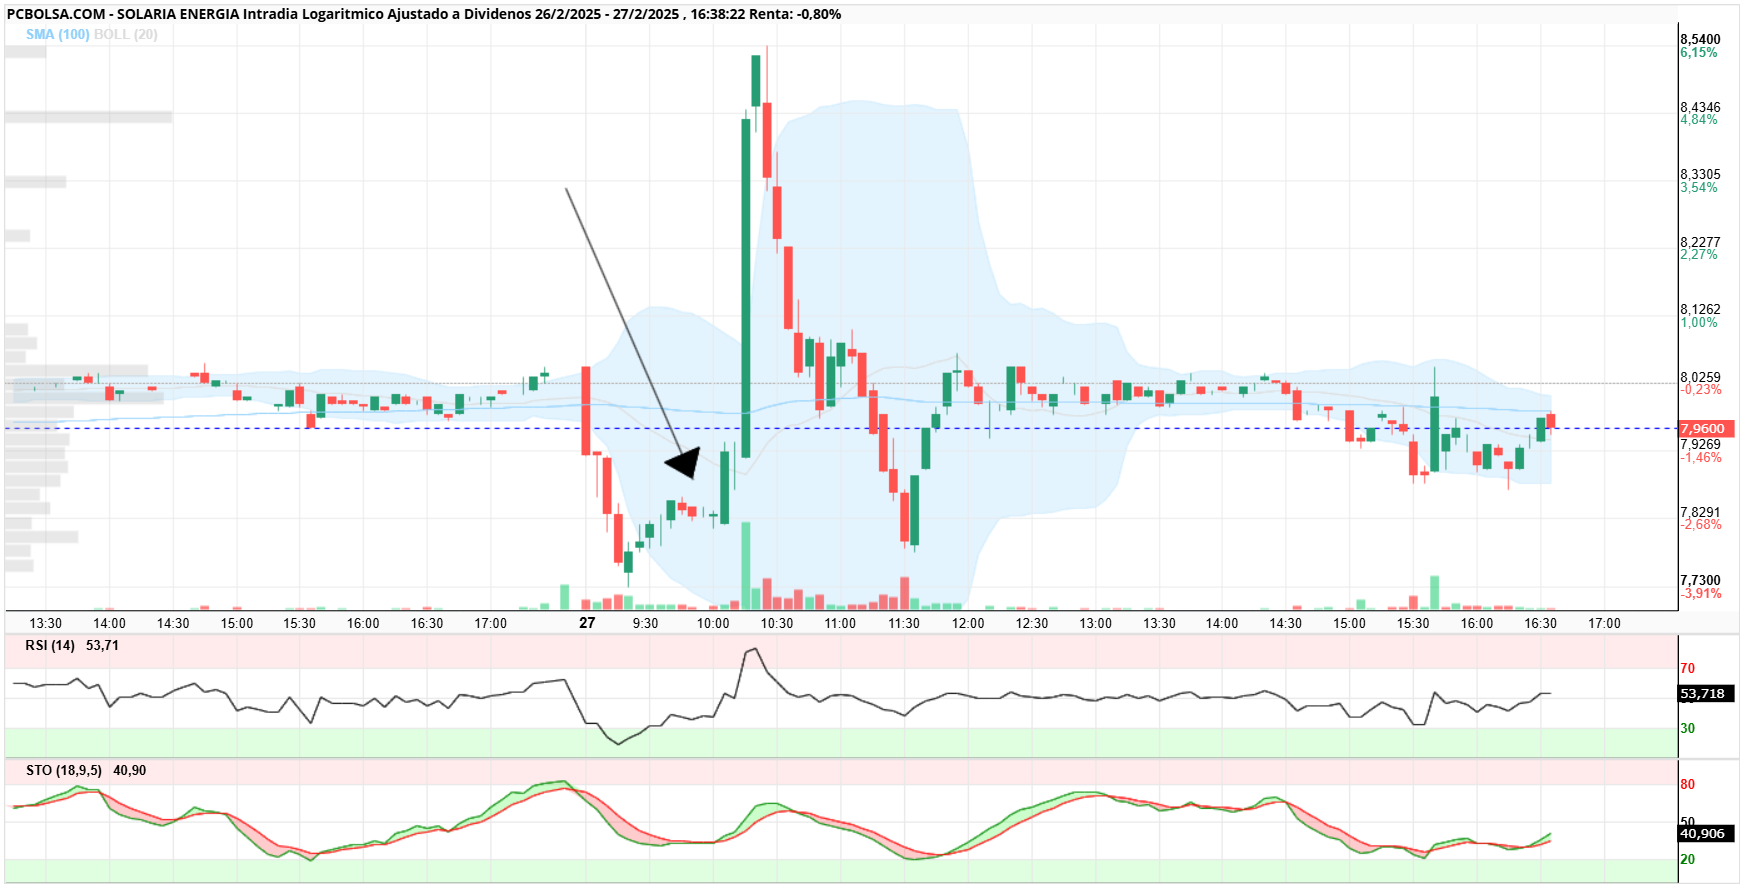Click the tallest green volume bar near 10:15
Viewport: 1744px width, 888px height.
point(746,565)
